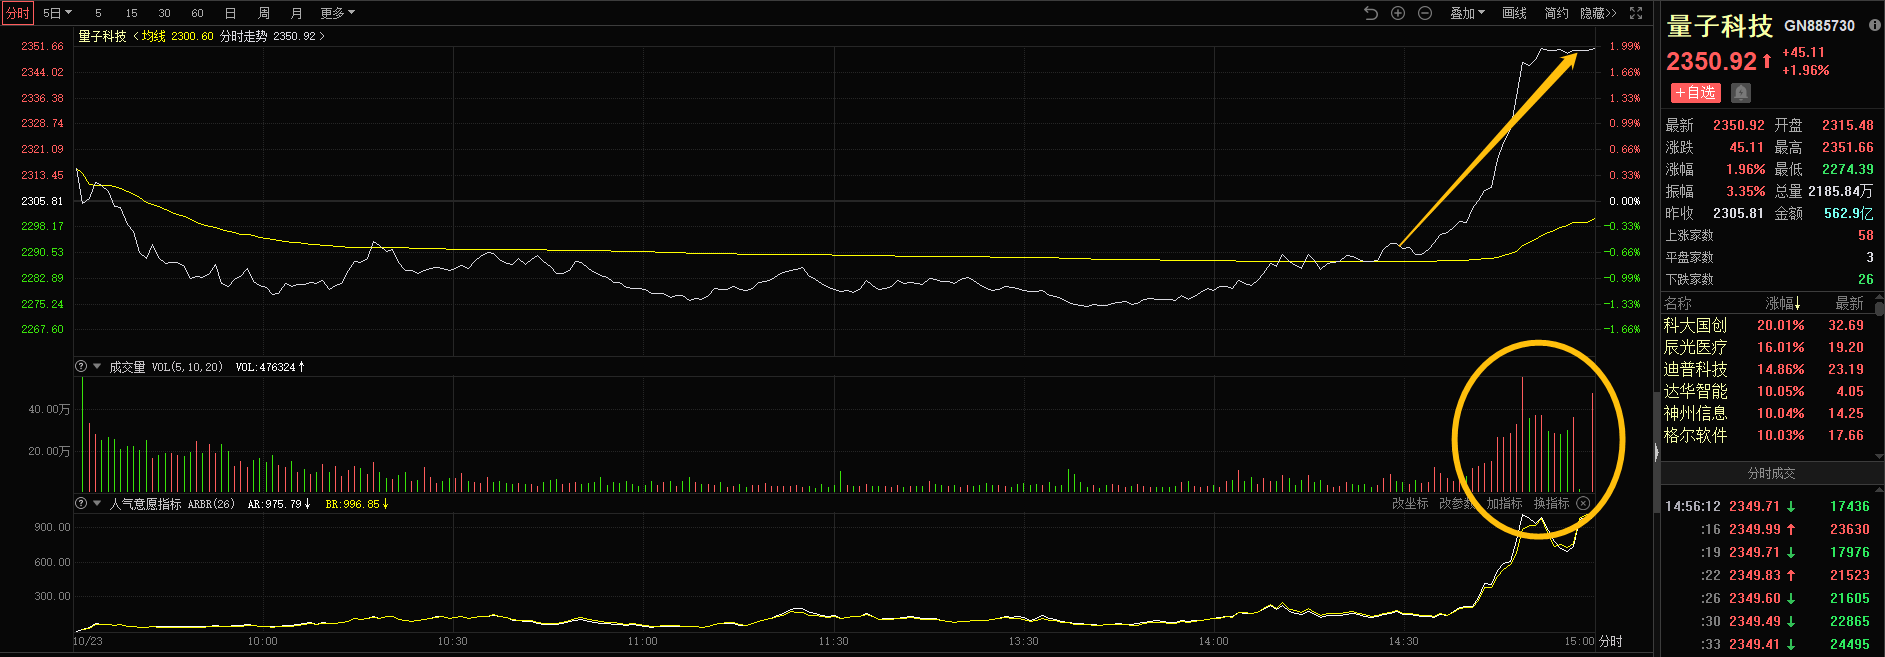Click the 最新 column header in list
Image resolution: width=1885 pixels, height=657 pixels.
[1849, 303]
